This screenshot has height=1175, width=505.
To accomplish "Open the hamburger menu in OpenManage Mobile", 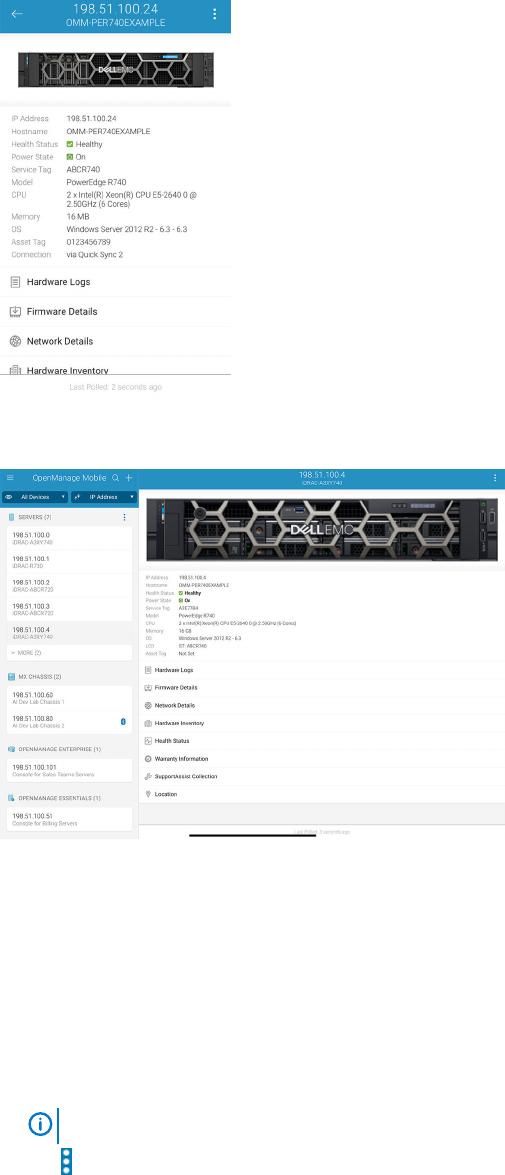I will point(10,477).
